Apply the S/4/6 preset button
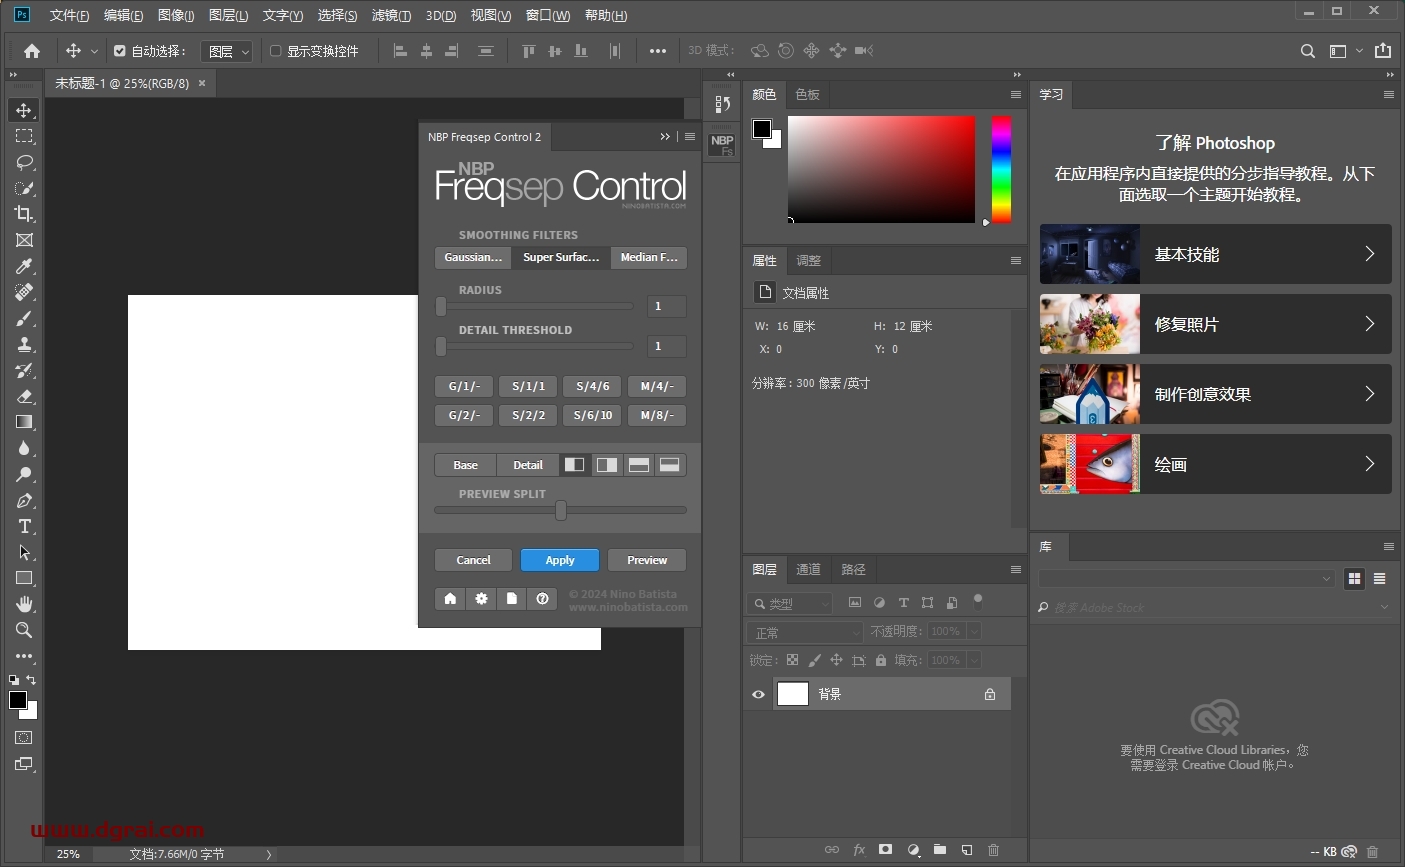Viewport: 1405px width, 867px height. tap(593, 386)
